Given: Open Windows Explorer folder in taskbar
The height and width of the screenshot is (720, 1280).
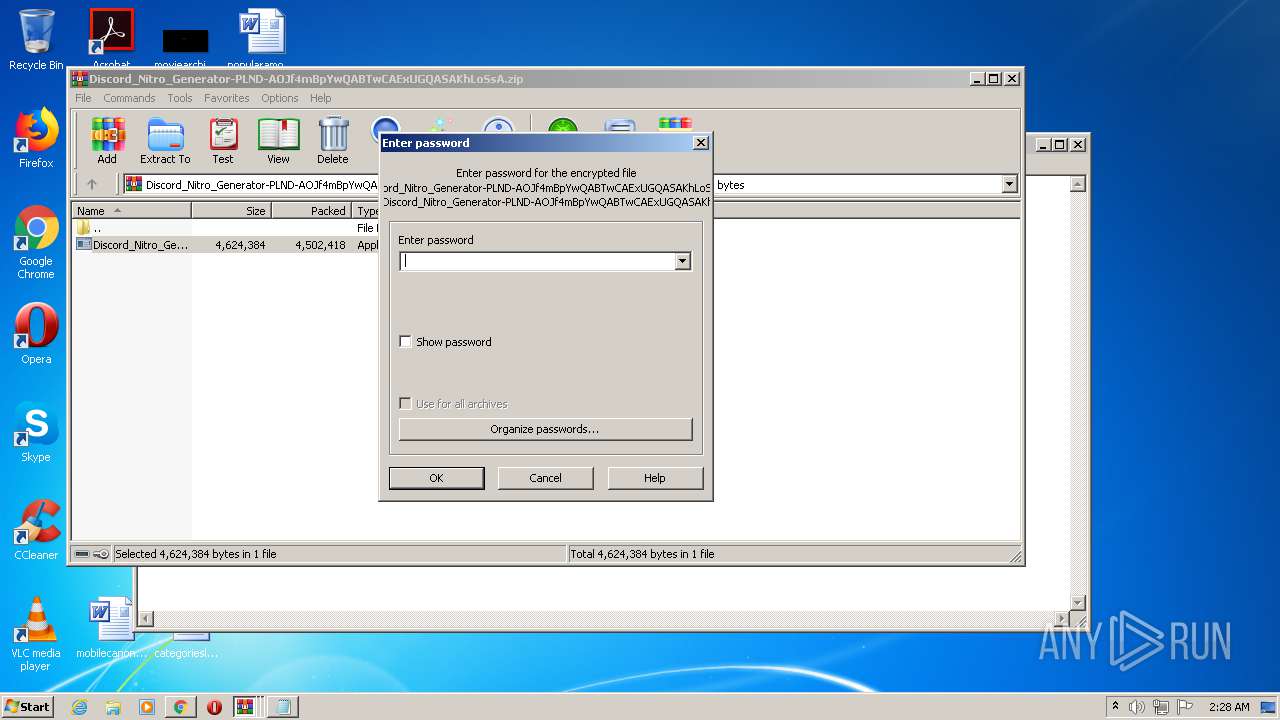Looking at the screenshot, I should pyautogui.click(x=113, y=707).
